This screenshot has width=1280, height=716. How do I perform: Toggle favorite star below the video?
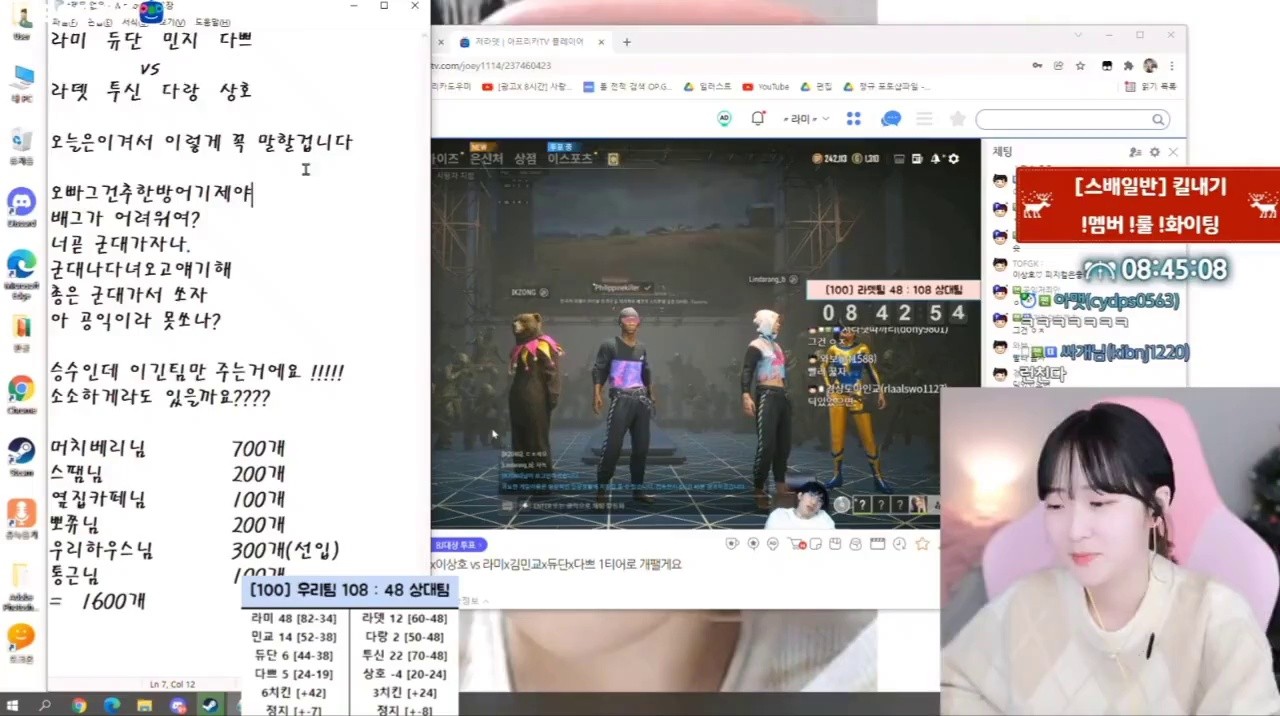pyautogui.click(x=922, y=544)
